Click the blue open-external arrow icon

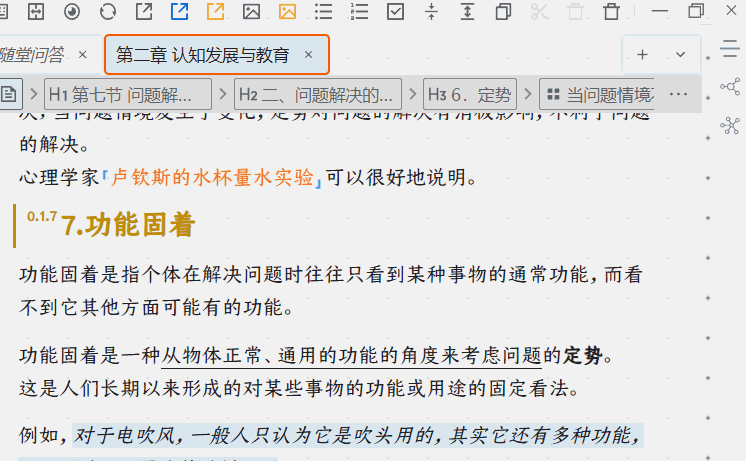click(x=179, y=11)
